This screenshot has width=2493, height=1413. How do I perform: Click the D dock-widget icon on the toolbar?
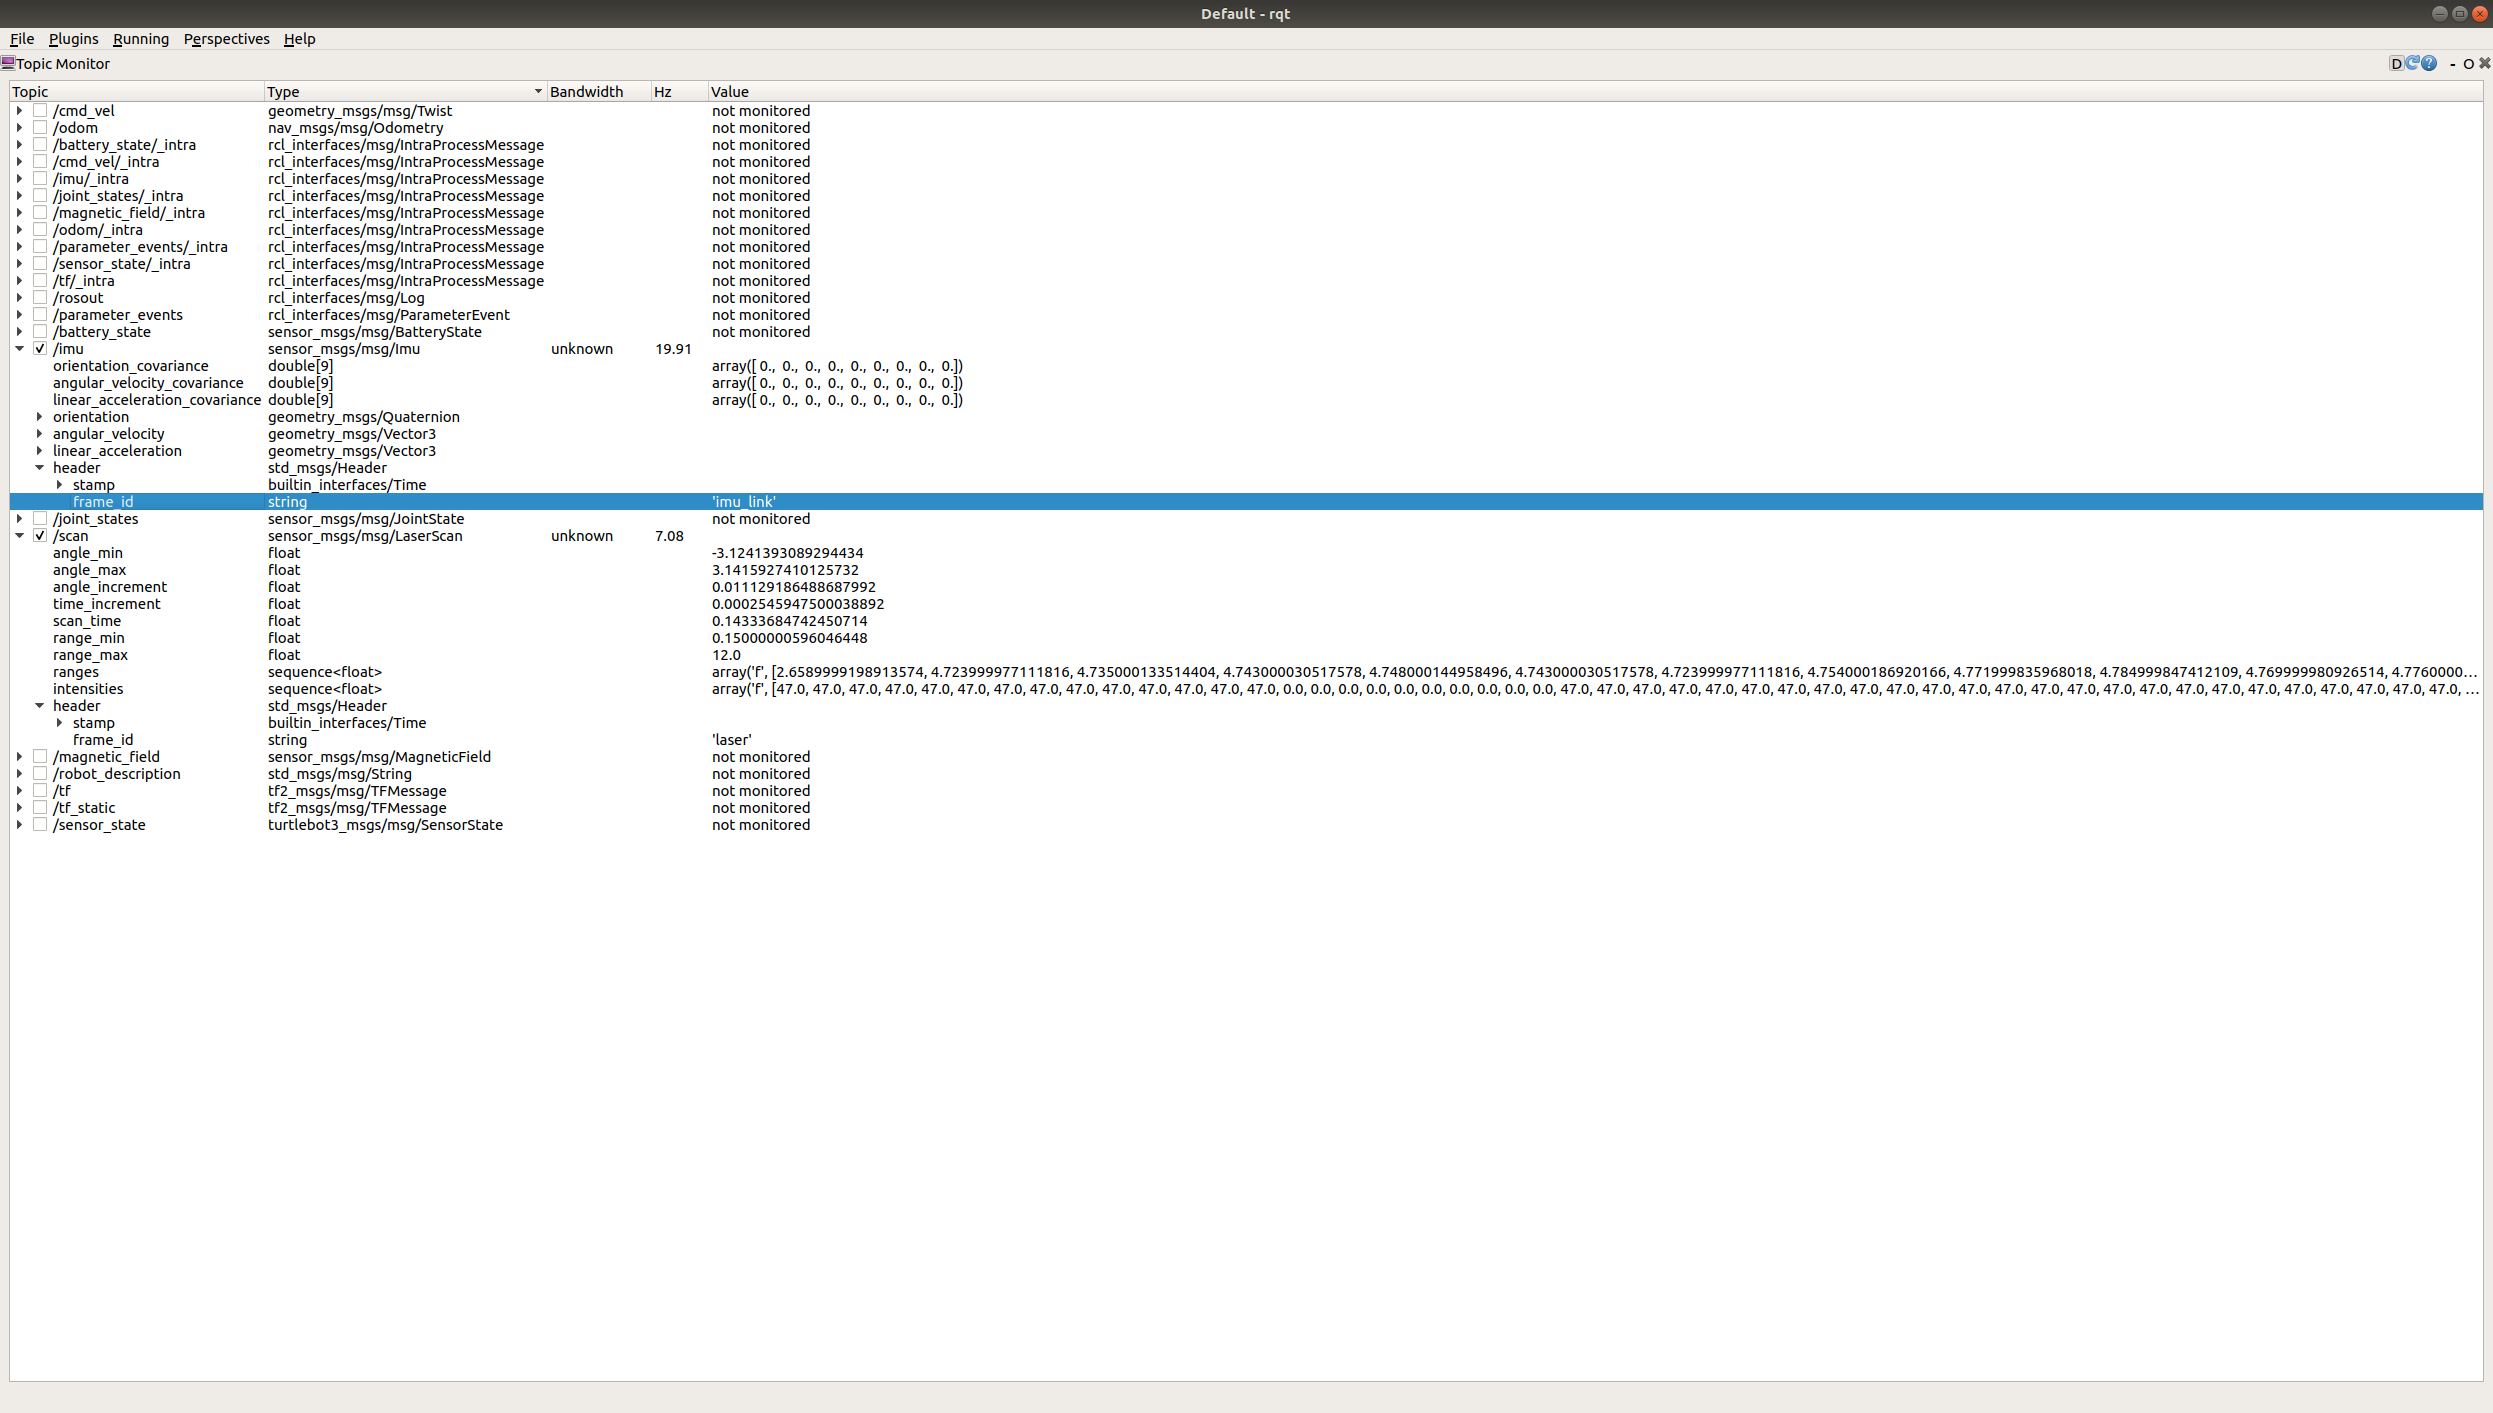[x=2396, y=63]
